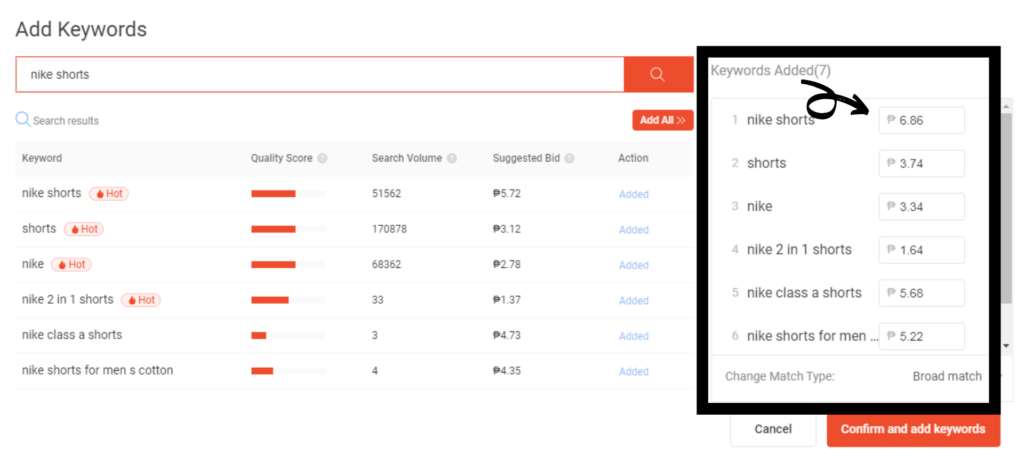Click the Hot badge beside nike 2 in 1 shorts

click(x=141, y=300)
